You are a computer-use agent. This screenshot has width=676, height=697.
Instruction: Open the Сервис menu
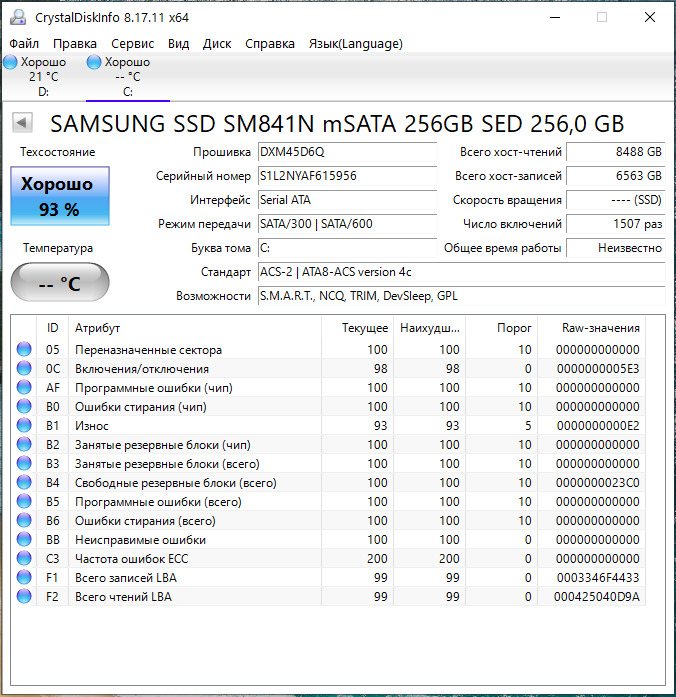132,43
